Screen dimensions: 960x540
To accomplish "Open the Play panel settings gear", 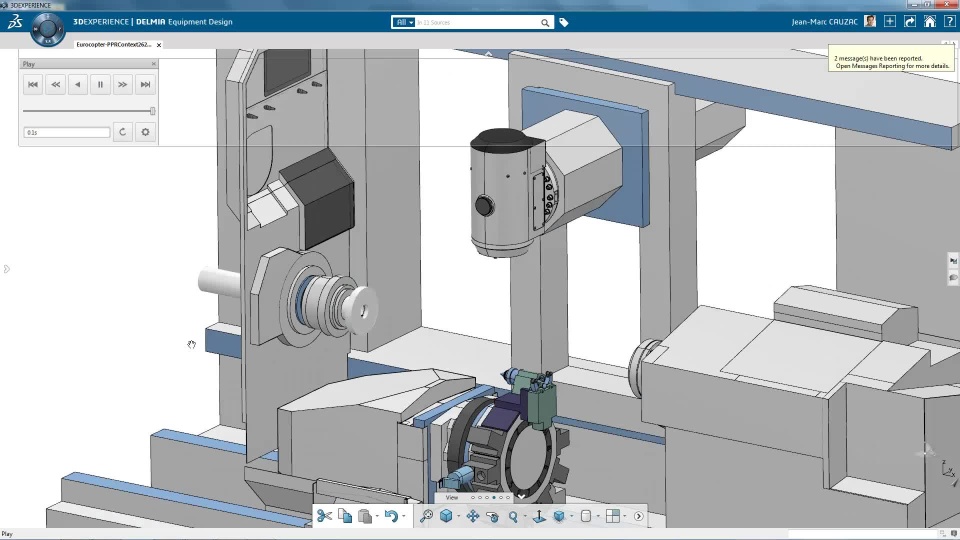I will [146, 132].
